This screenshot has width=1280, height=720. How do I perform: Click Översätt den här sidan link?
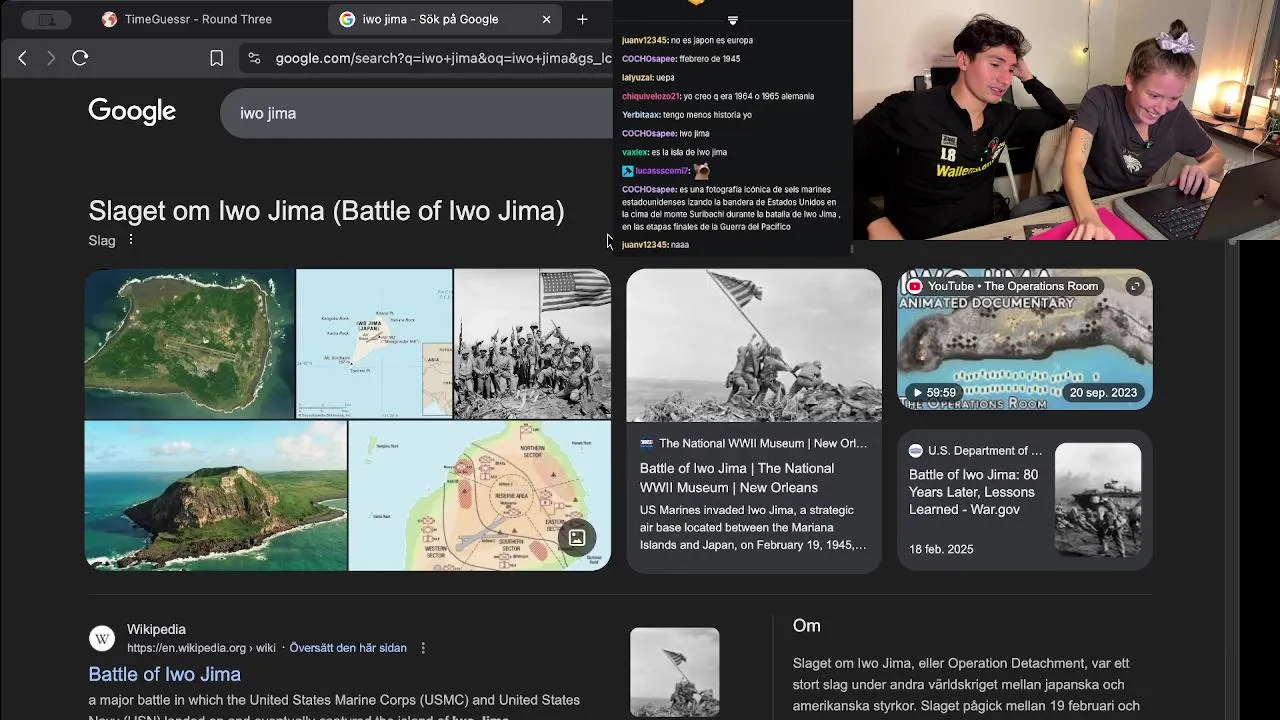[x=348, y=648]
